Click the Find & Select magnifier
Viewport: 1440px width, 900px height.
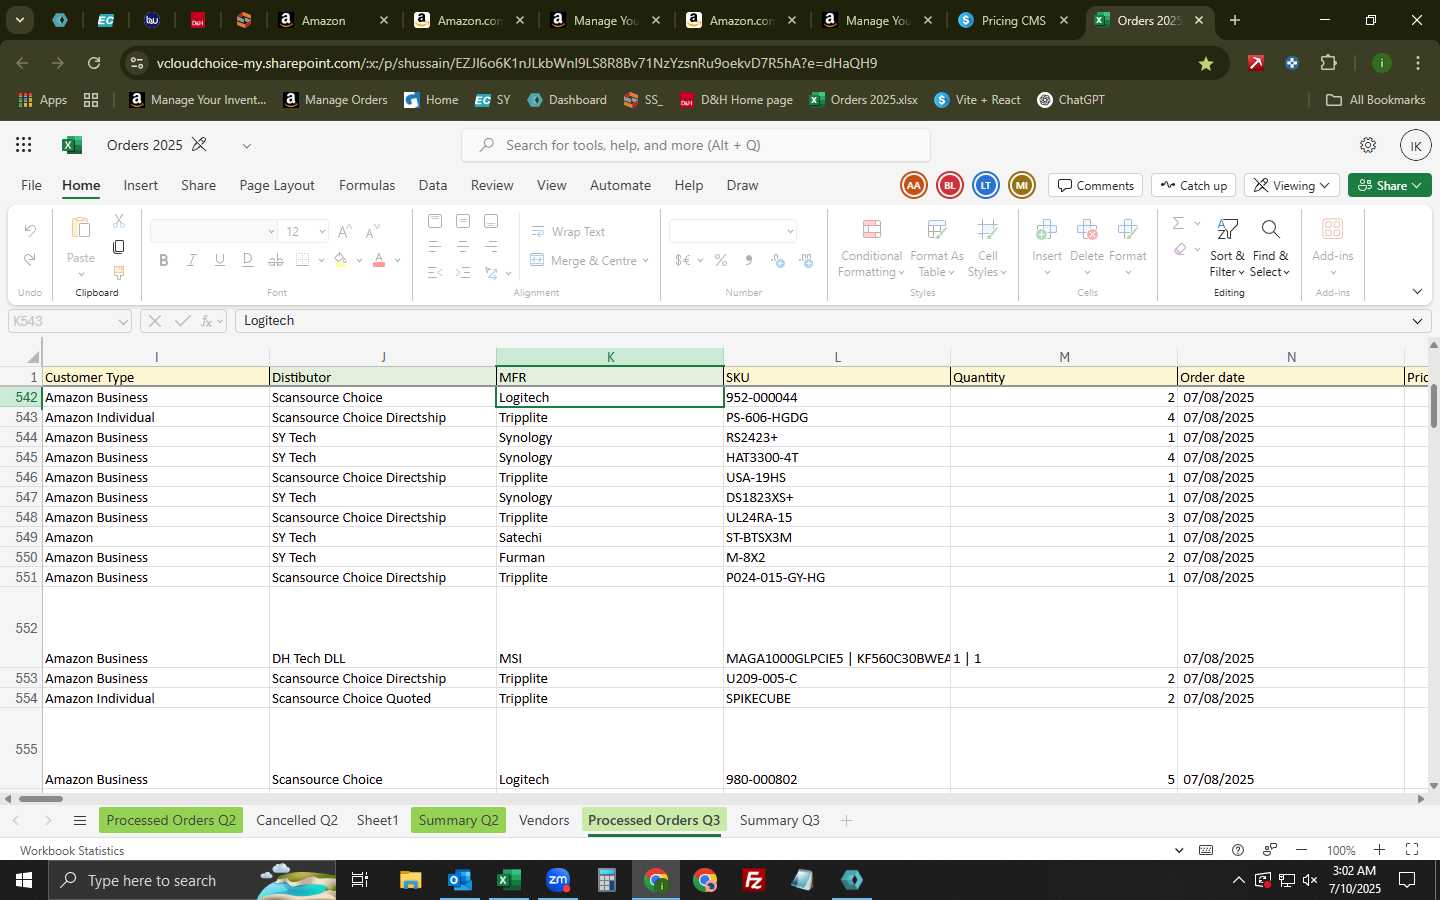click(x=1270, y=230)
